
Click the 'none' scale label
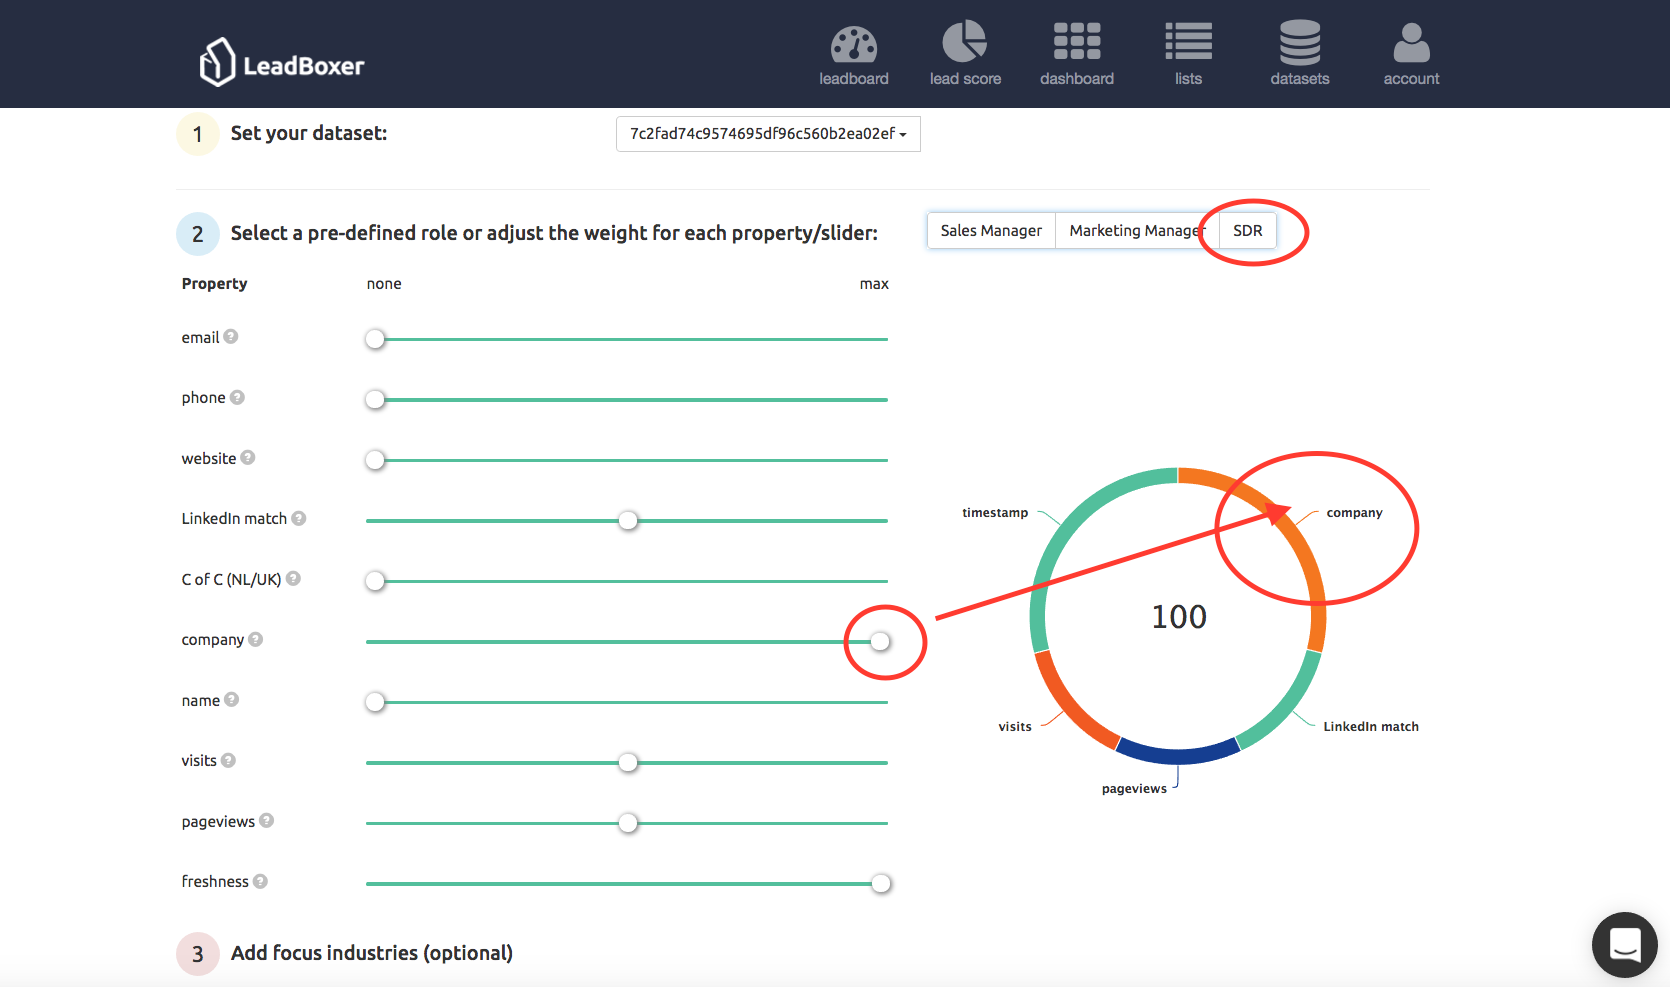[x=384, y=284]
